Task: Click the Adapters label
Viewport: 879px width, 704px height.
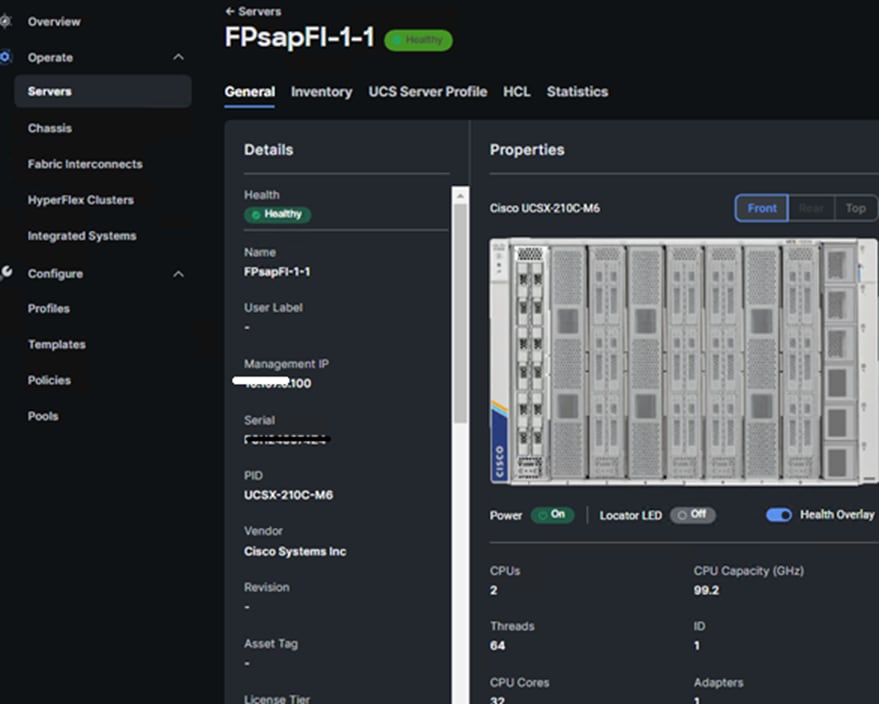Action: (x=718, y=683)
